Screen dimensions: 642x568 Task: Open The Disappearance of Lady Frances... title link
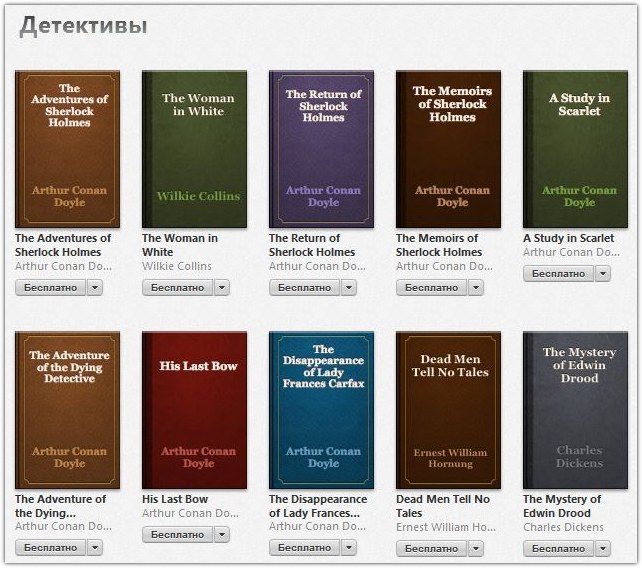[x=318, y=506]
